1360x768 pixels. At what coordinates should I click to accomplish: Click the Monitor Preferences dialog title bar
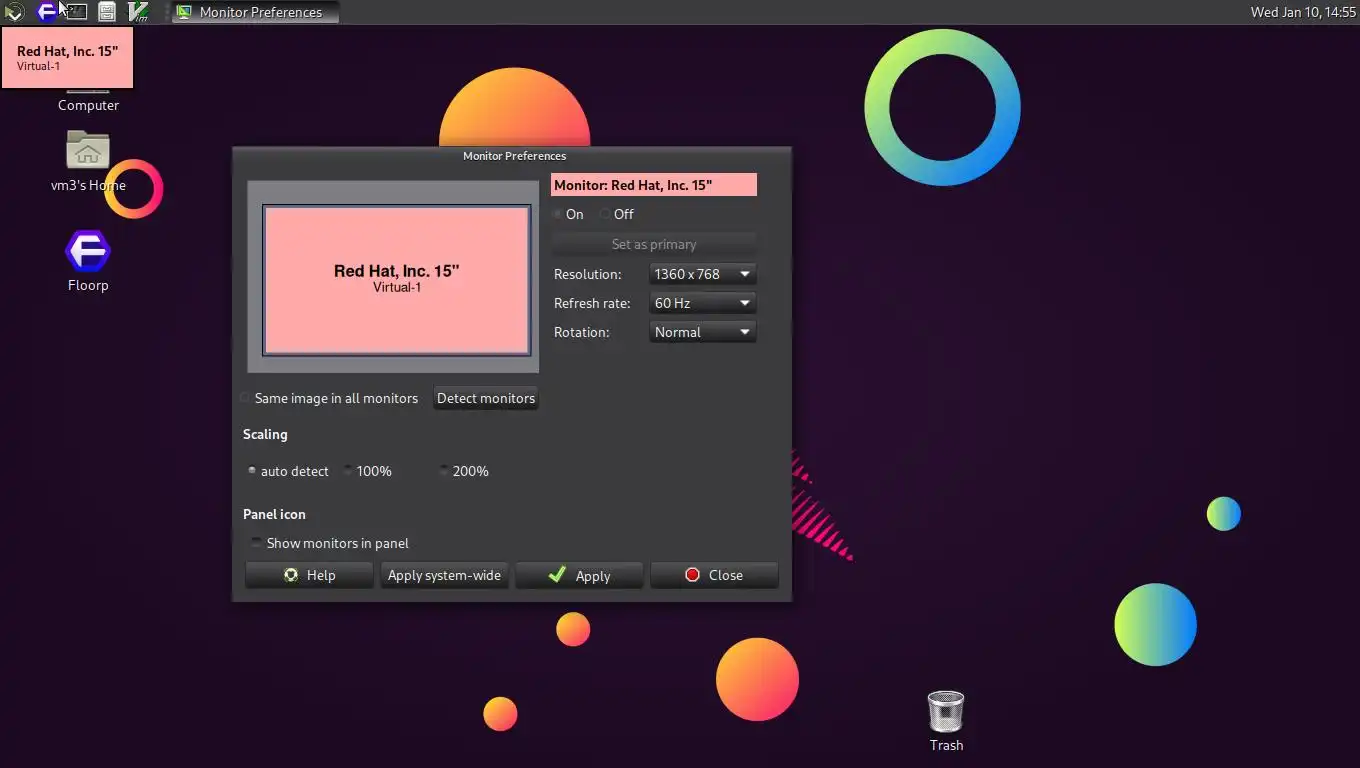(512, 156)
